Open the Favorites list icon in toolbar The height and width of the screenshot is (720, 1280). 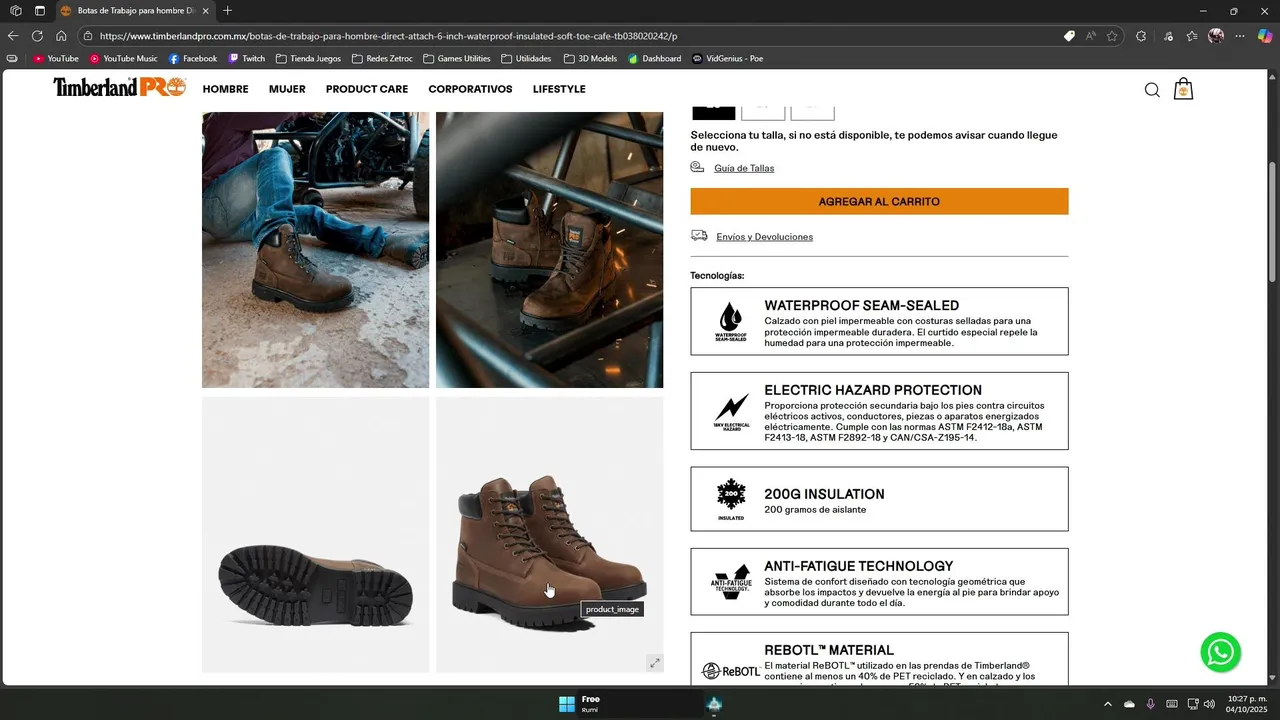pos(1192,36)
